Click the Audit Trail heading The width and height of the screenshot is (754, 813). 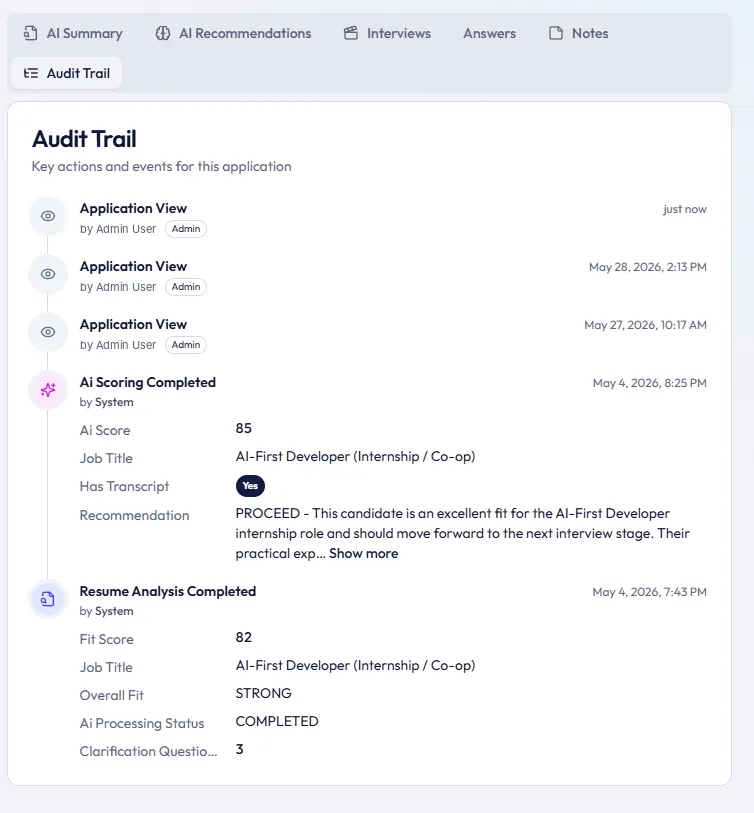tap(85, 139)
